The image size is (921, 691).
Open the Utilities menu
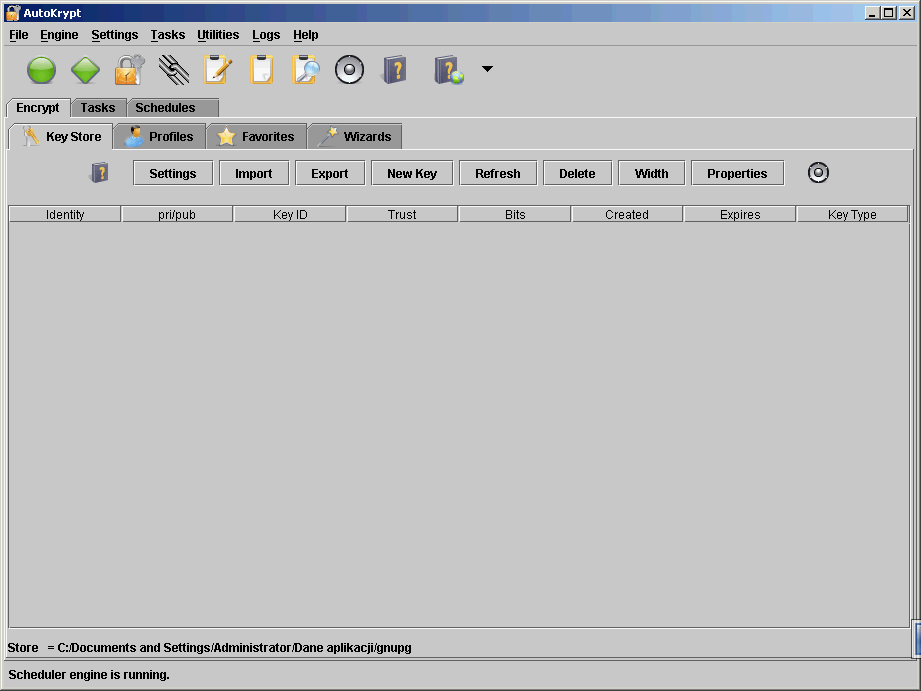(x=218, y=35)
